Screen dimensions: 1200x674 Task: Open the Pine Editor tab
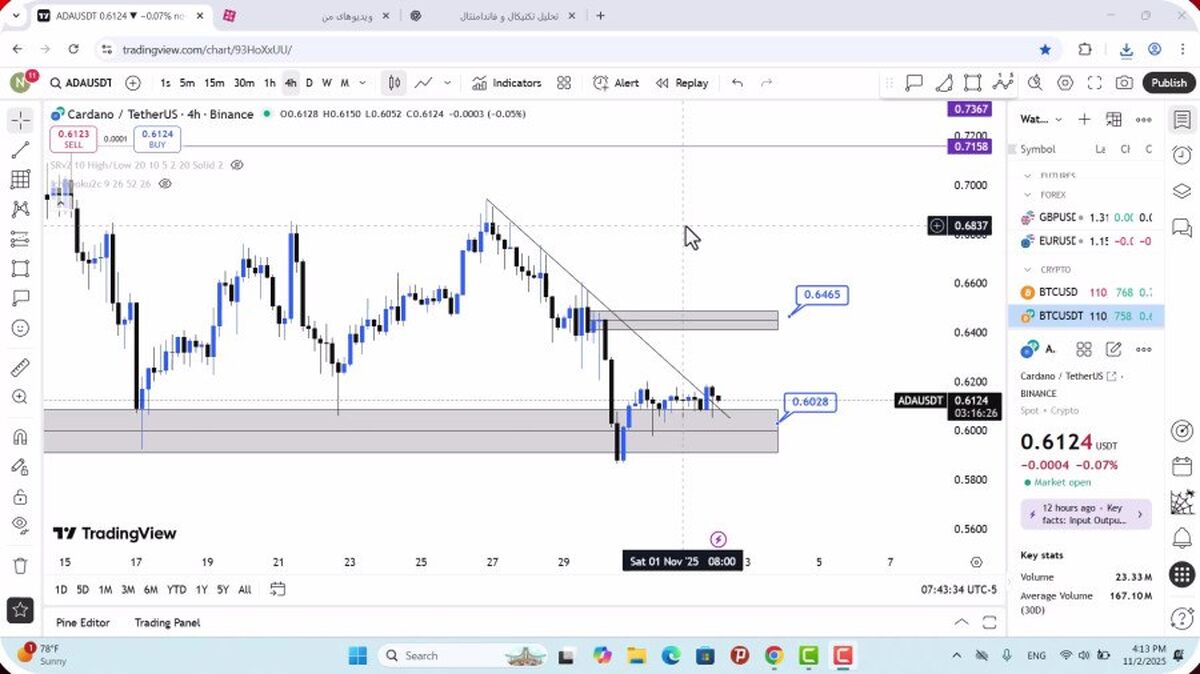pos(83,622)
